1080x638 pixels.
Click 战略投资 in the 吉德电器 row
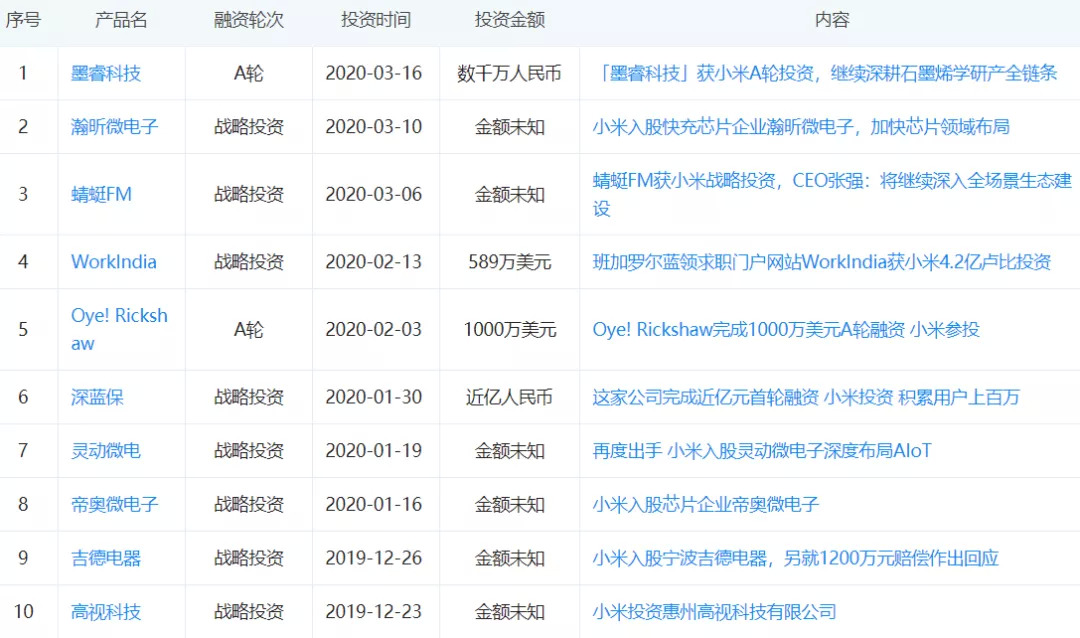click(249, 558)
